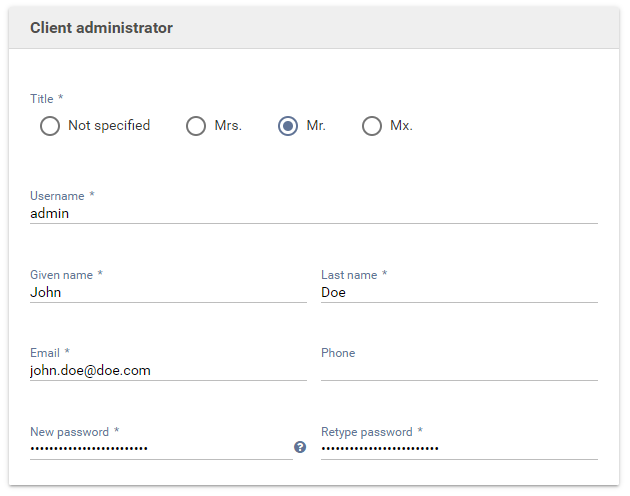The width and height of the screenshot is (630, 496).
Task: Select the 'Not specified' title radio button
Action: [50, 126]
